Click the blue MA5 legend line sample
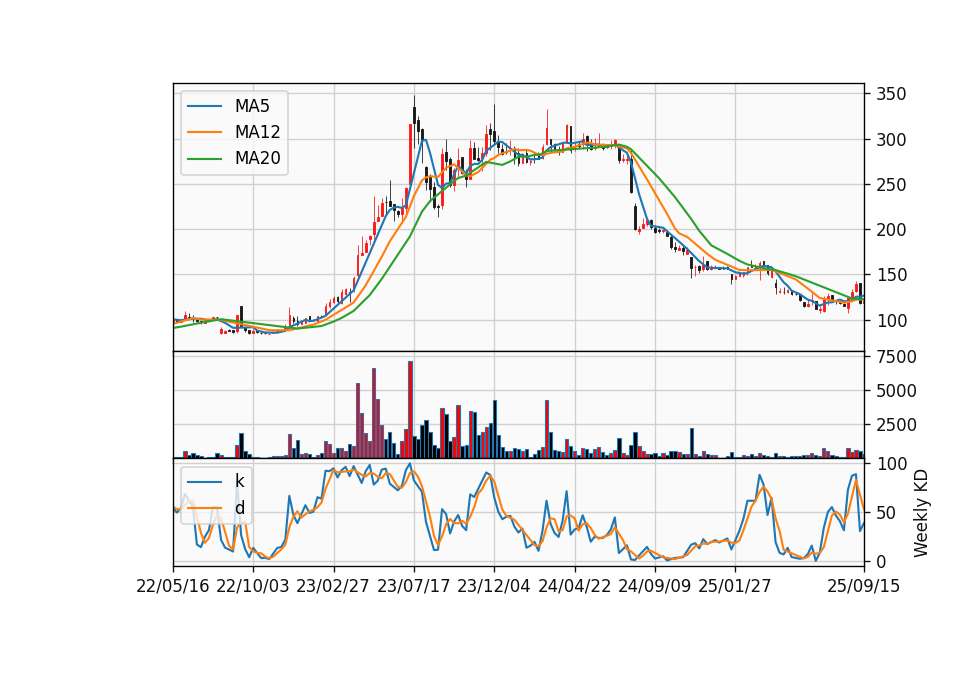This screenshot has height=690, width=960. pos(204,106)
